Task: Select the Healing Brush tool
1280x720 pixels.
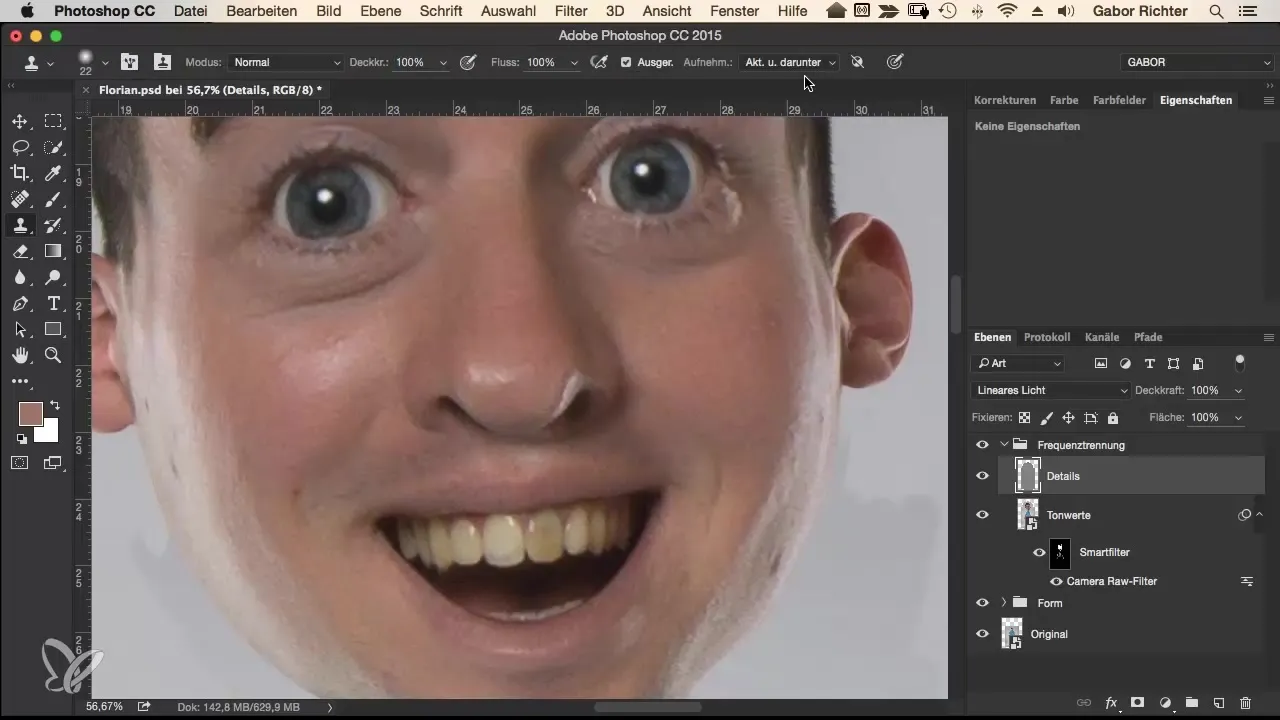Action: click(20, 199)
